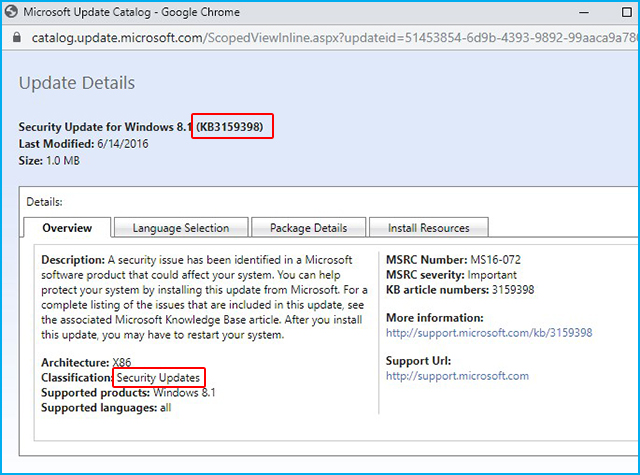This screenshot has width=640, height=475.
Task: Maximize the Chrome window
Action: [627, 12]
